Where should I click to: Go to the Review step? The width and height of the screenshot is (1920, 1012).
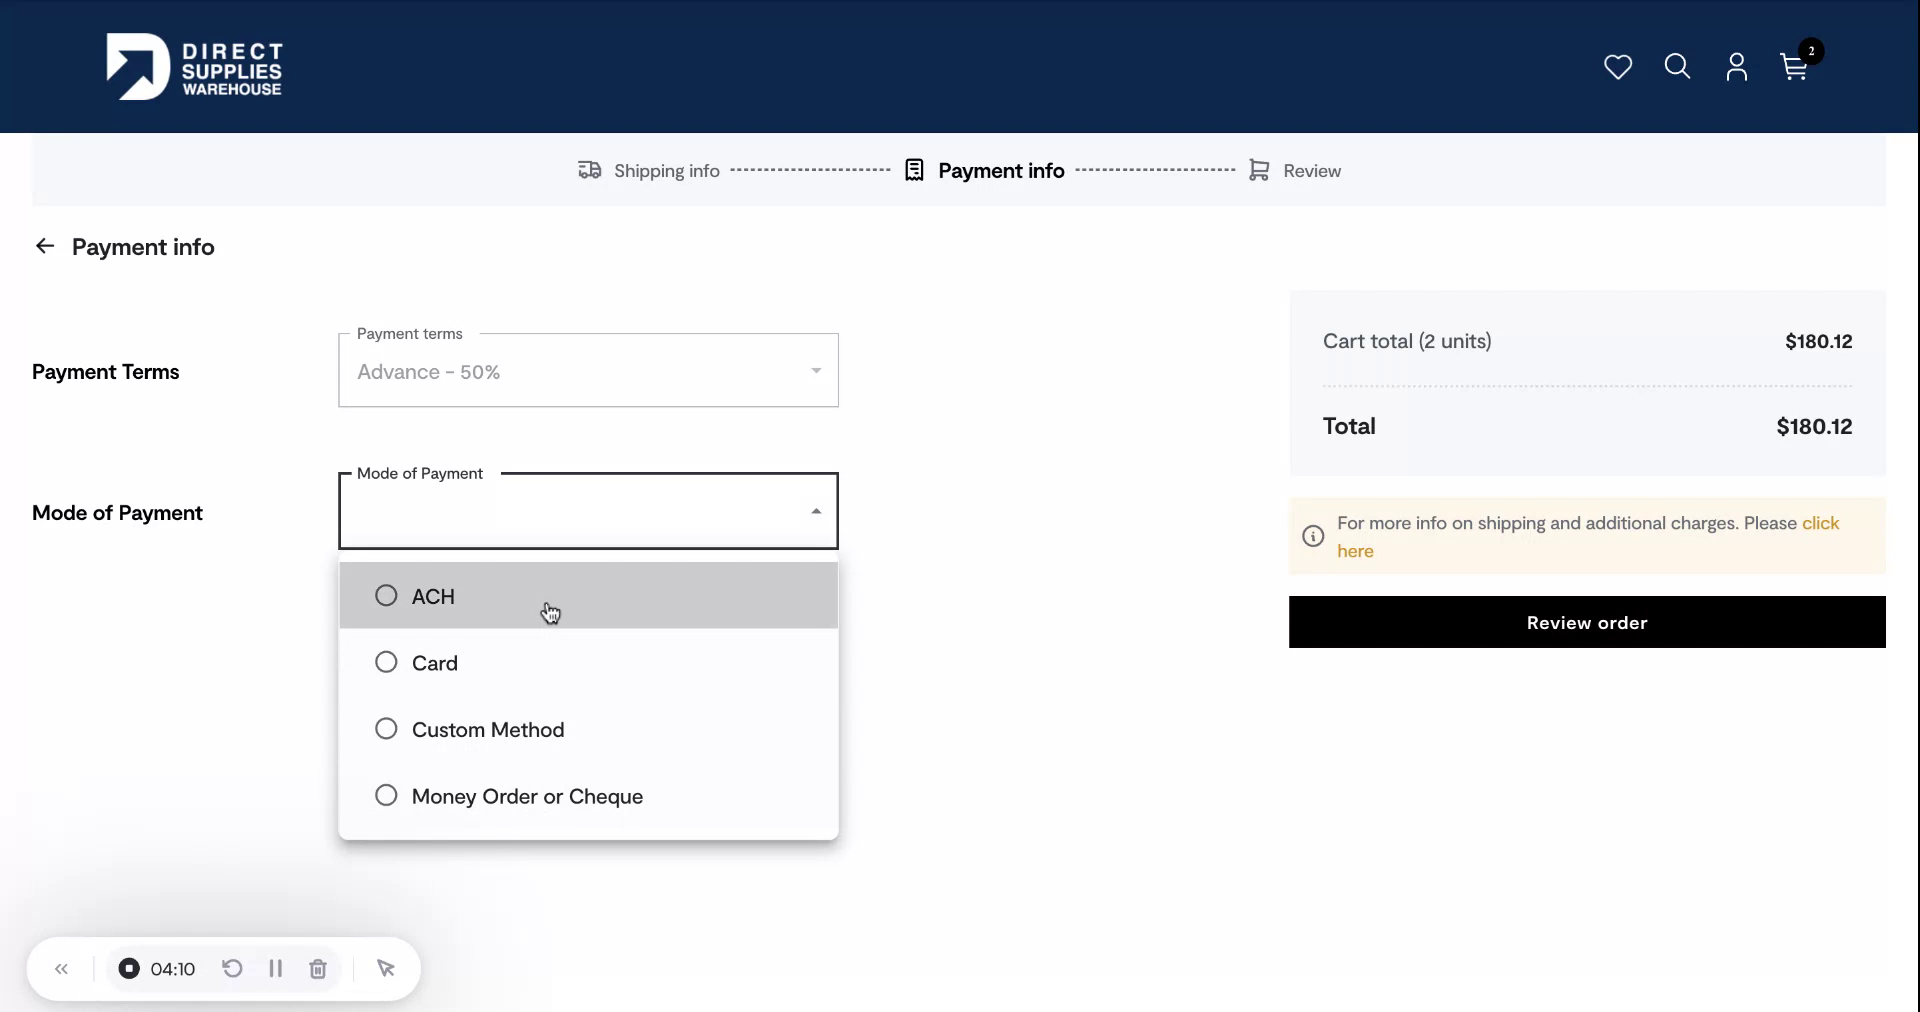1312,170
